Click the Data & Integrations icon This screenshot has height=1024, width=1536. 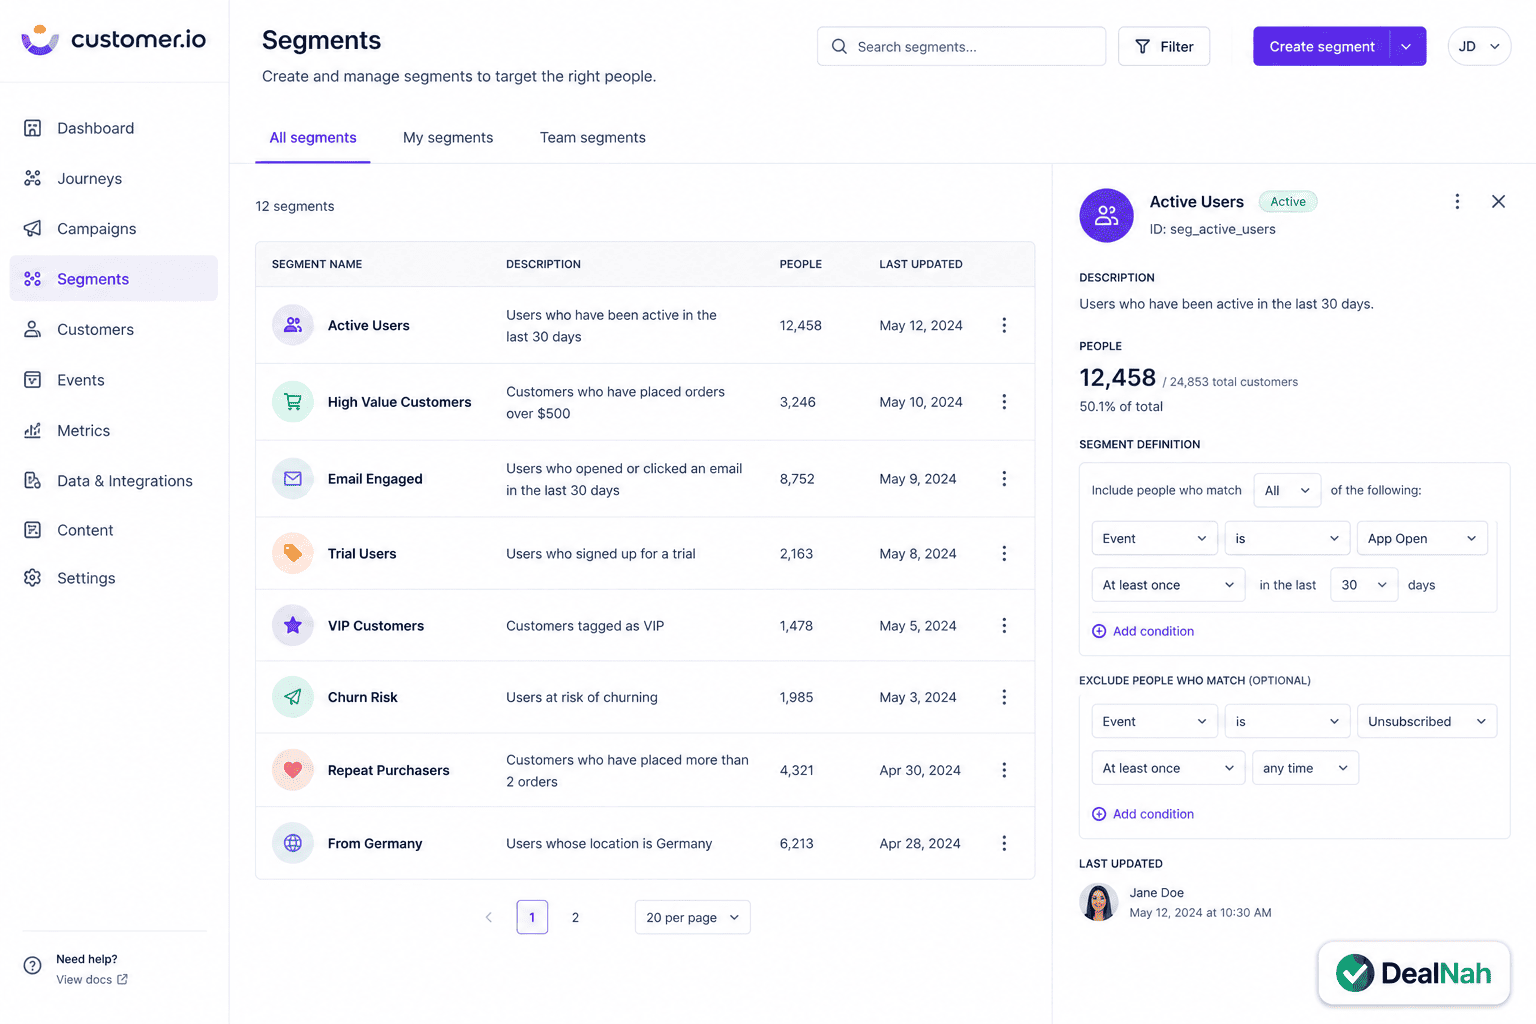(x=33, y=480)
